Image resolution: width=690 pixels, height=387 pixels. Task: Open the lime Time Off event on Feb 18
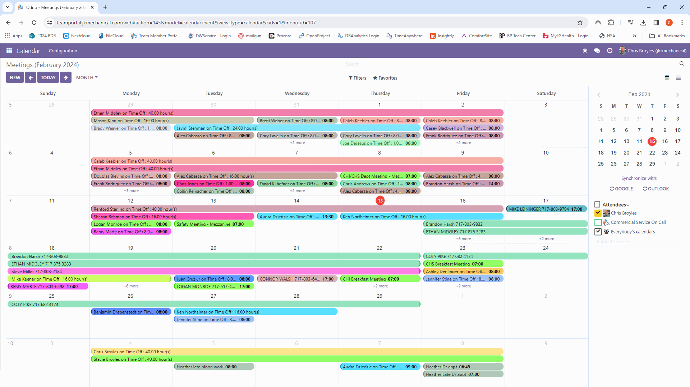[89, 279]
